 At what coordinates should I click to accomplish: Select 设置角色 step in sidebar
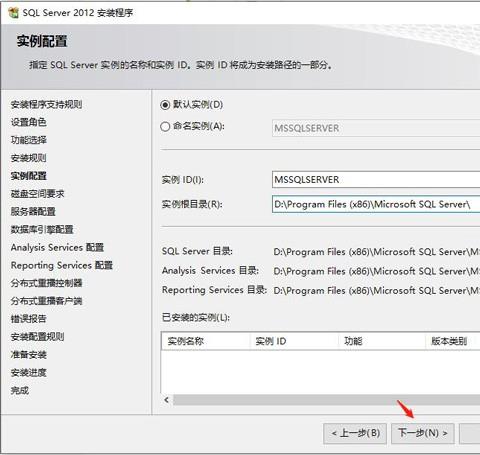28,122
